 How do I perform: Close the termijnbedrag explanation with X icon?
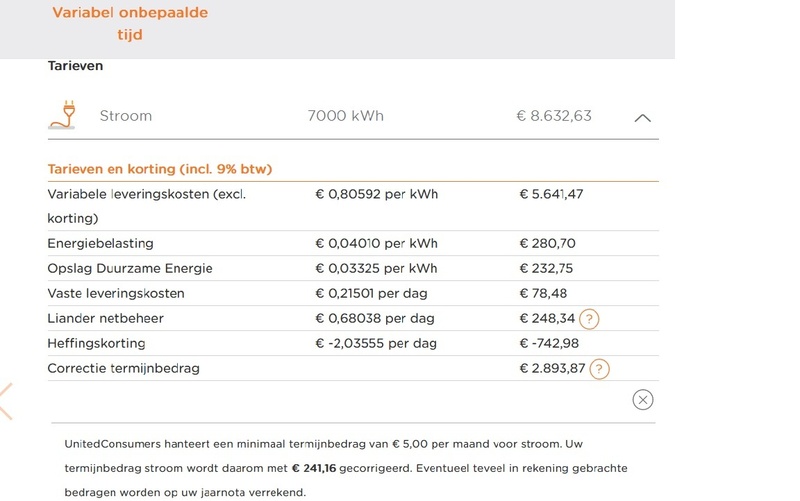[643, 400]
